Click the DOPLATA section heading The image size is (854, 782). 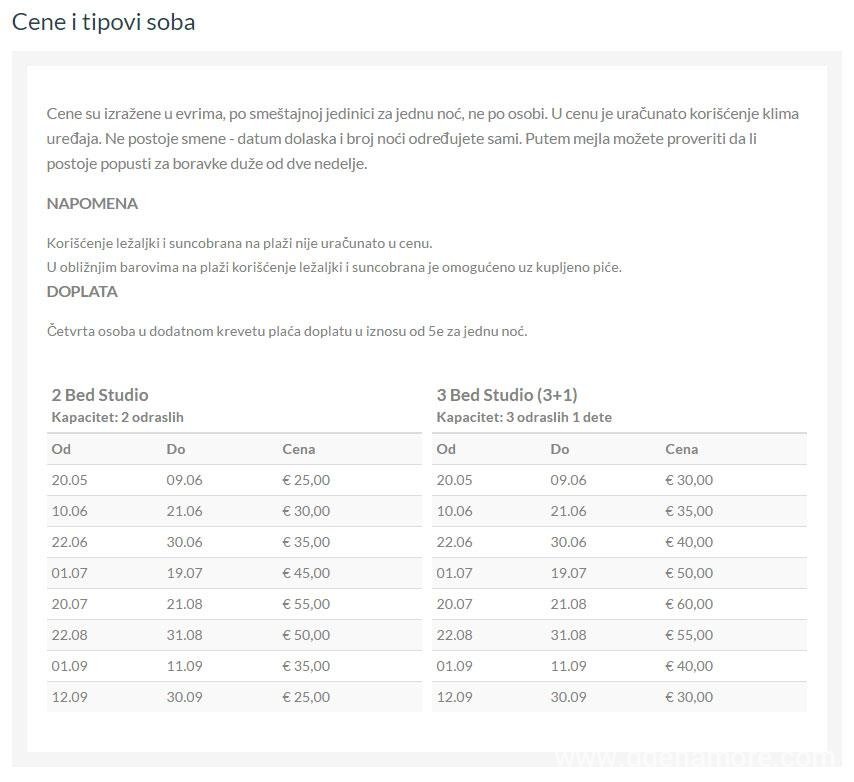(x=82, y=291)
